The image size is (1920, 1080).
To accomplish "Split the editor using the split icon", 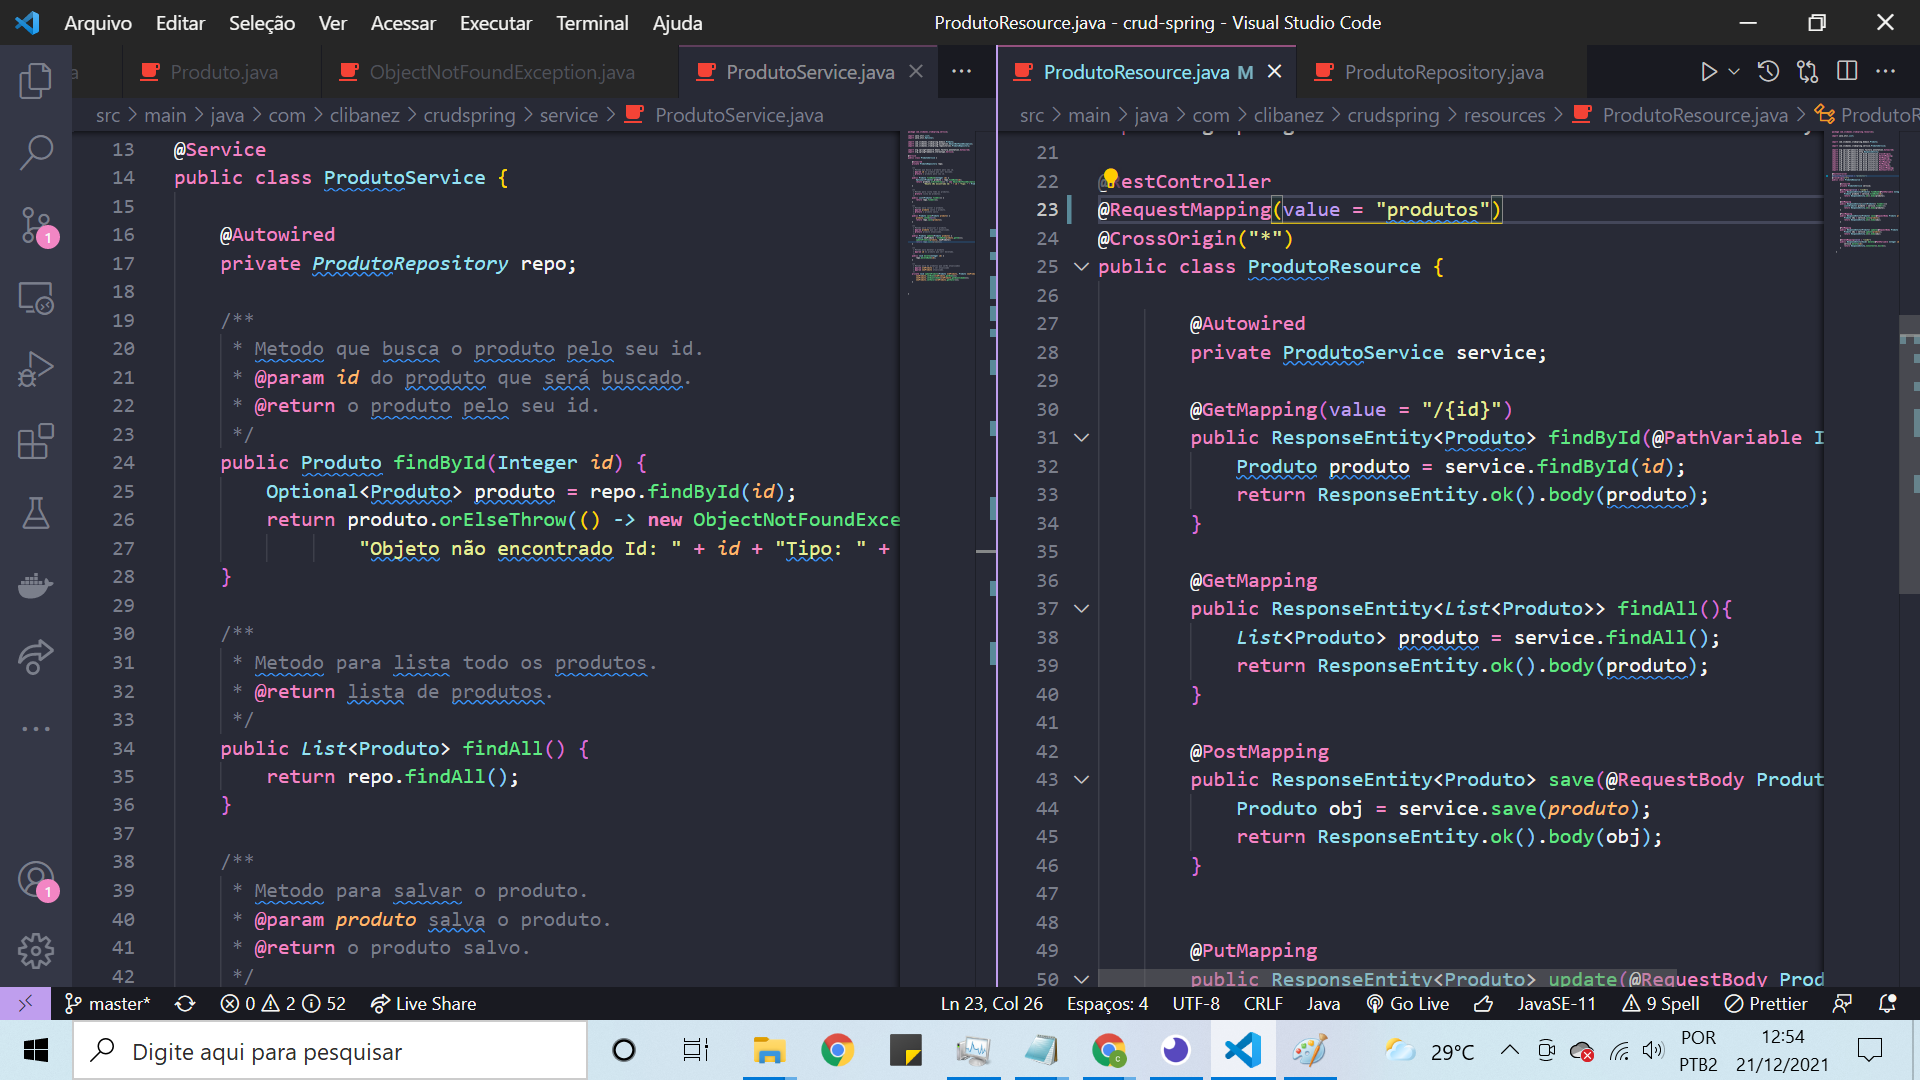I will tap(1847, 71).
